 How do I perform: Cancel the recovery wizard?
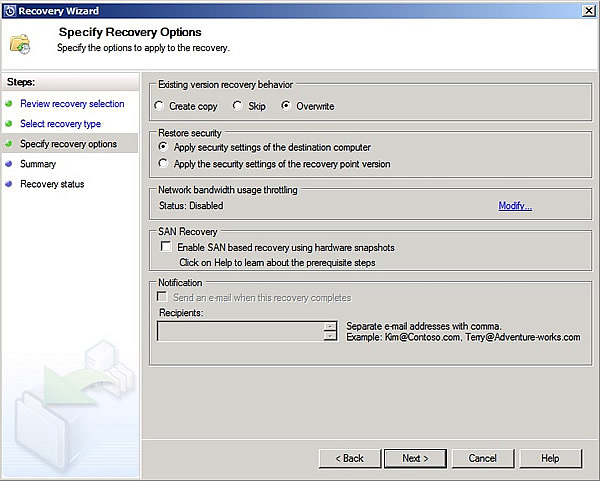[x=483, y=458]
